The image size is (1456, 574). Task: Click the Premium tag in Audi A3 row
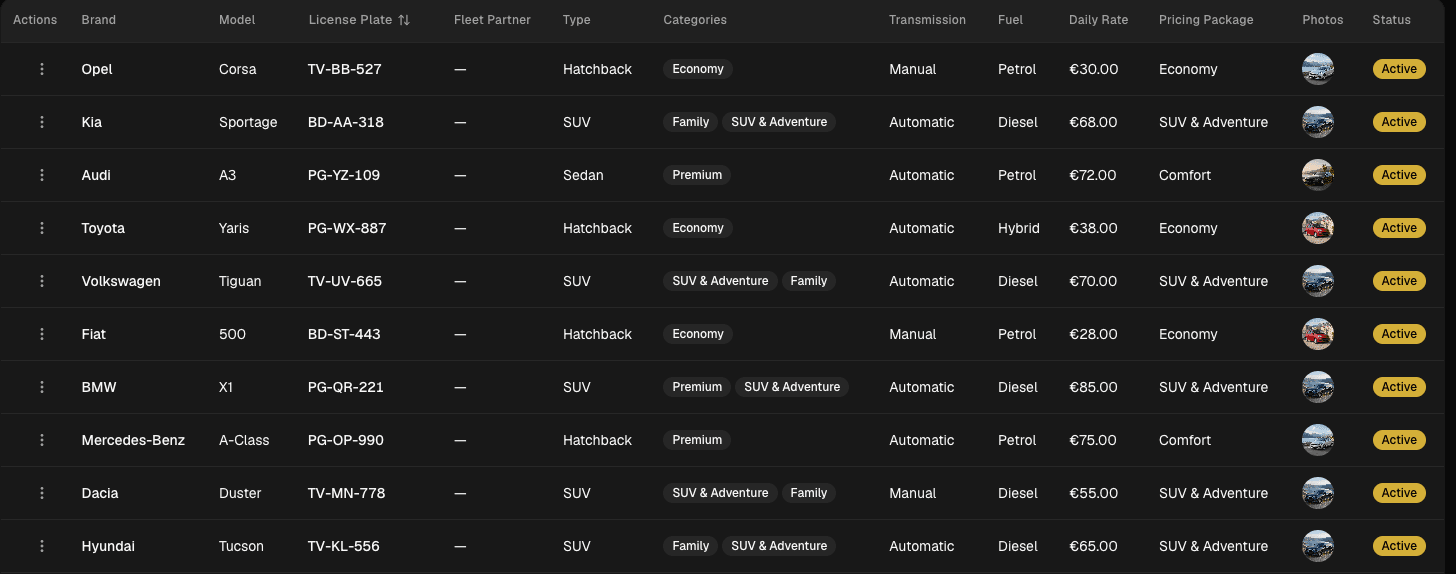(x=697, y=175)
